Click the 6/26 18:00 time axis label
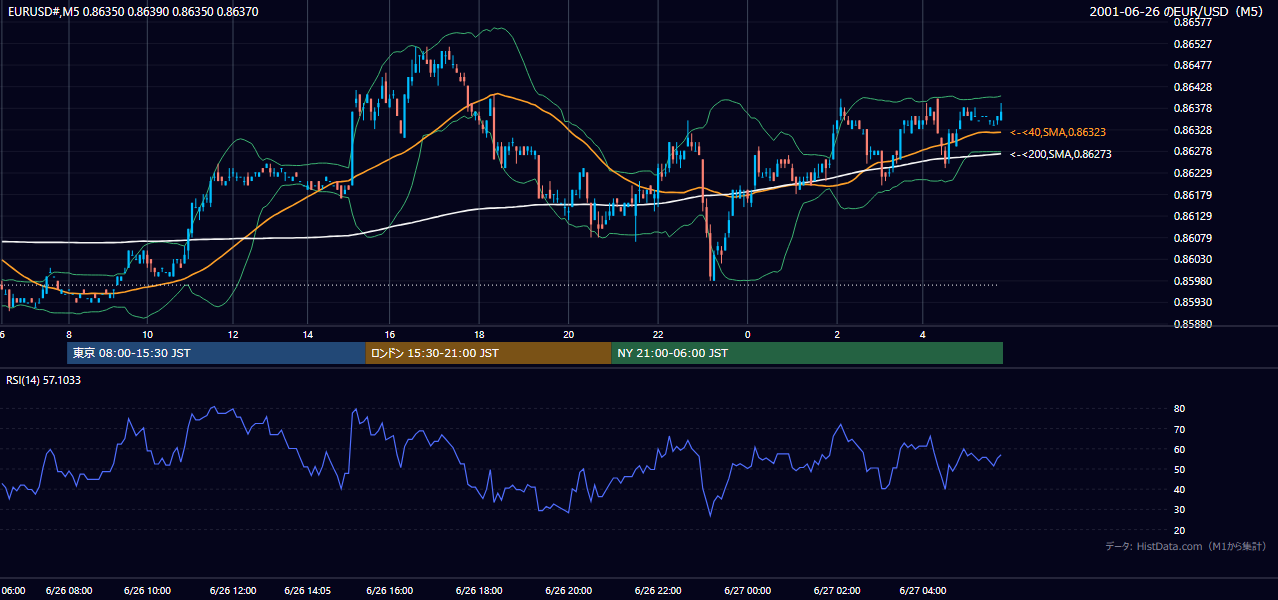1278x600 pixels. (x=478, y=590)
